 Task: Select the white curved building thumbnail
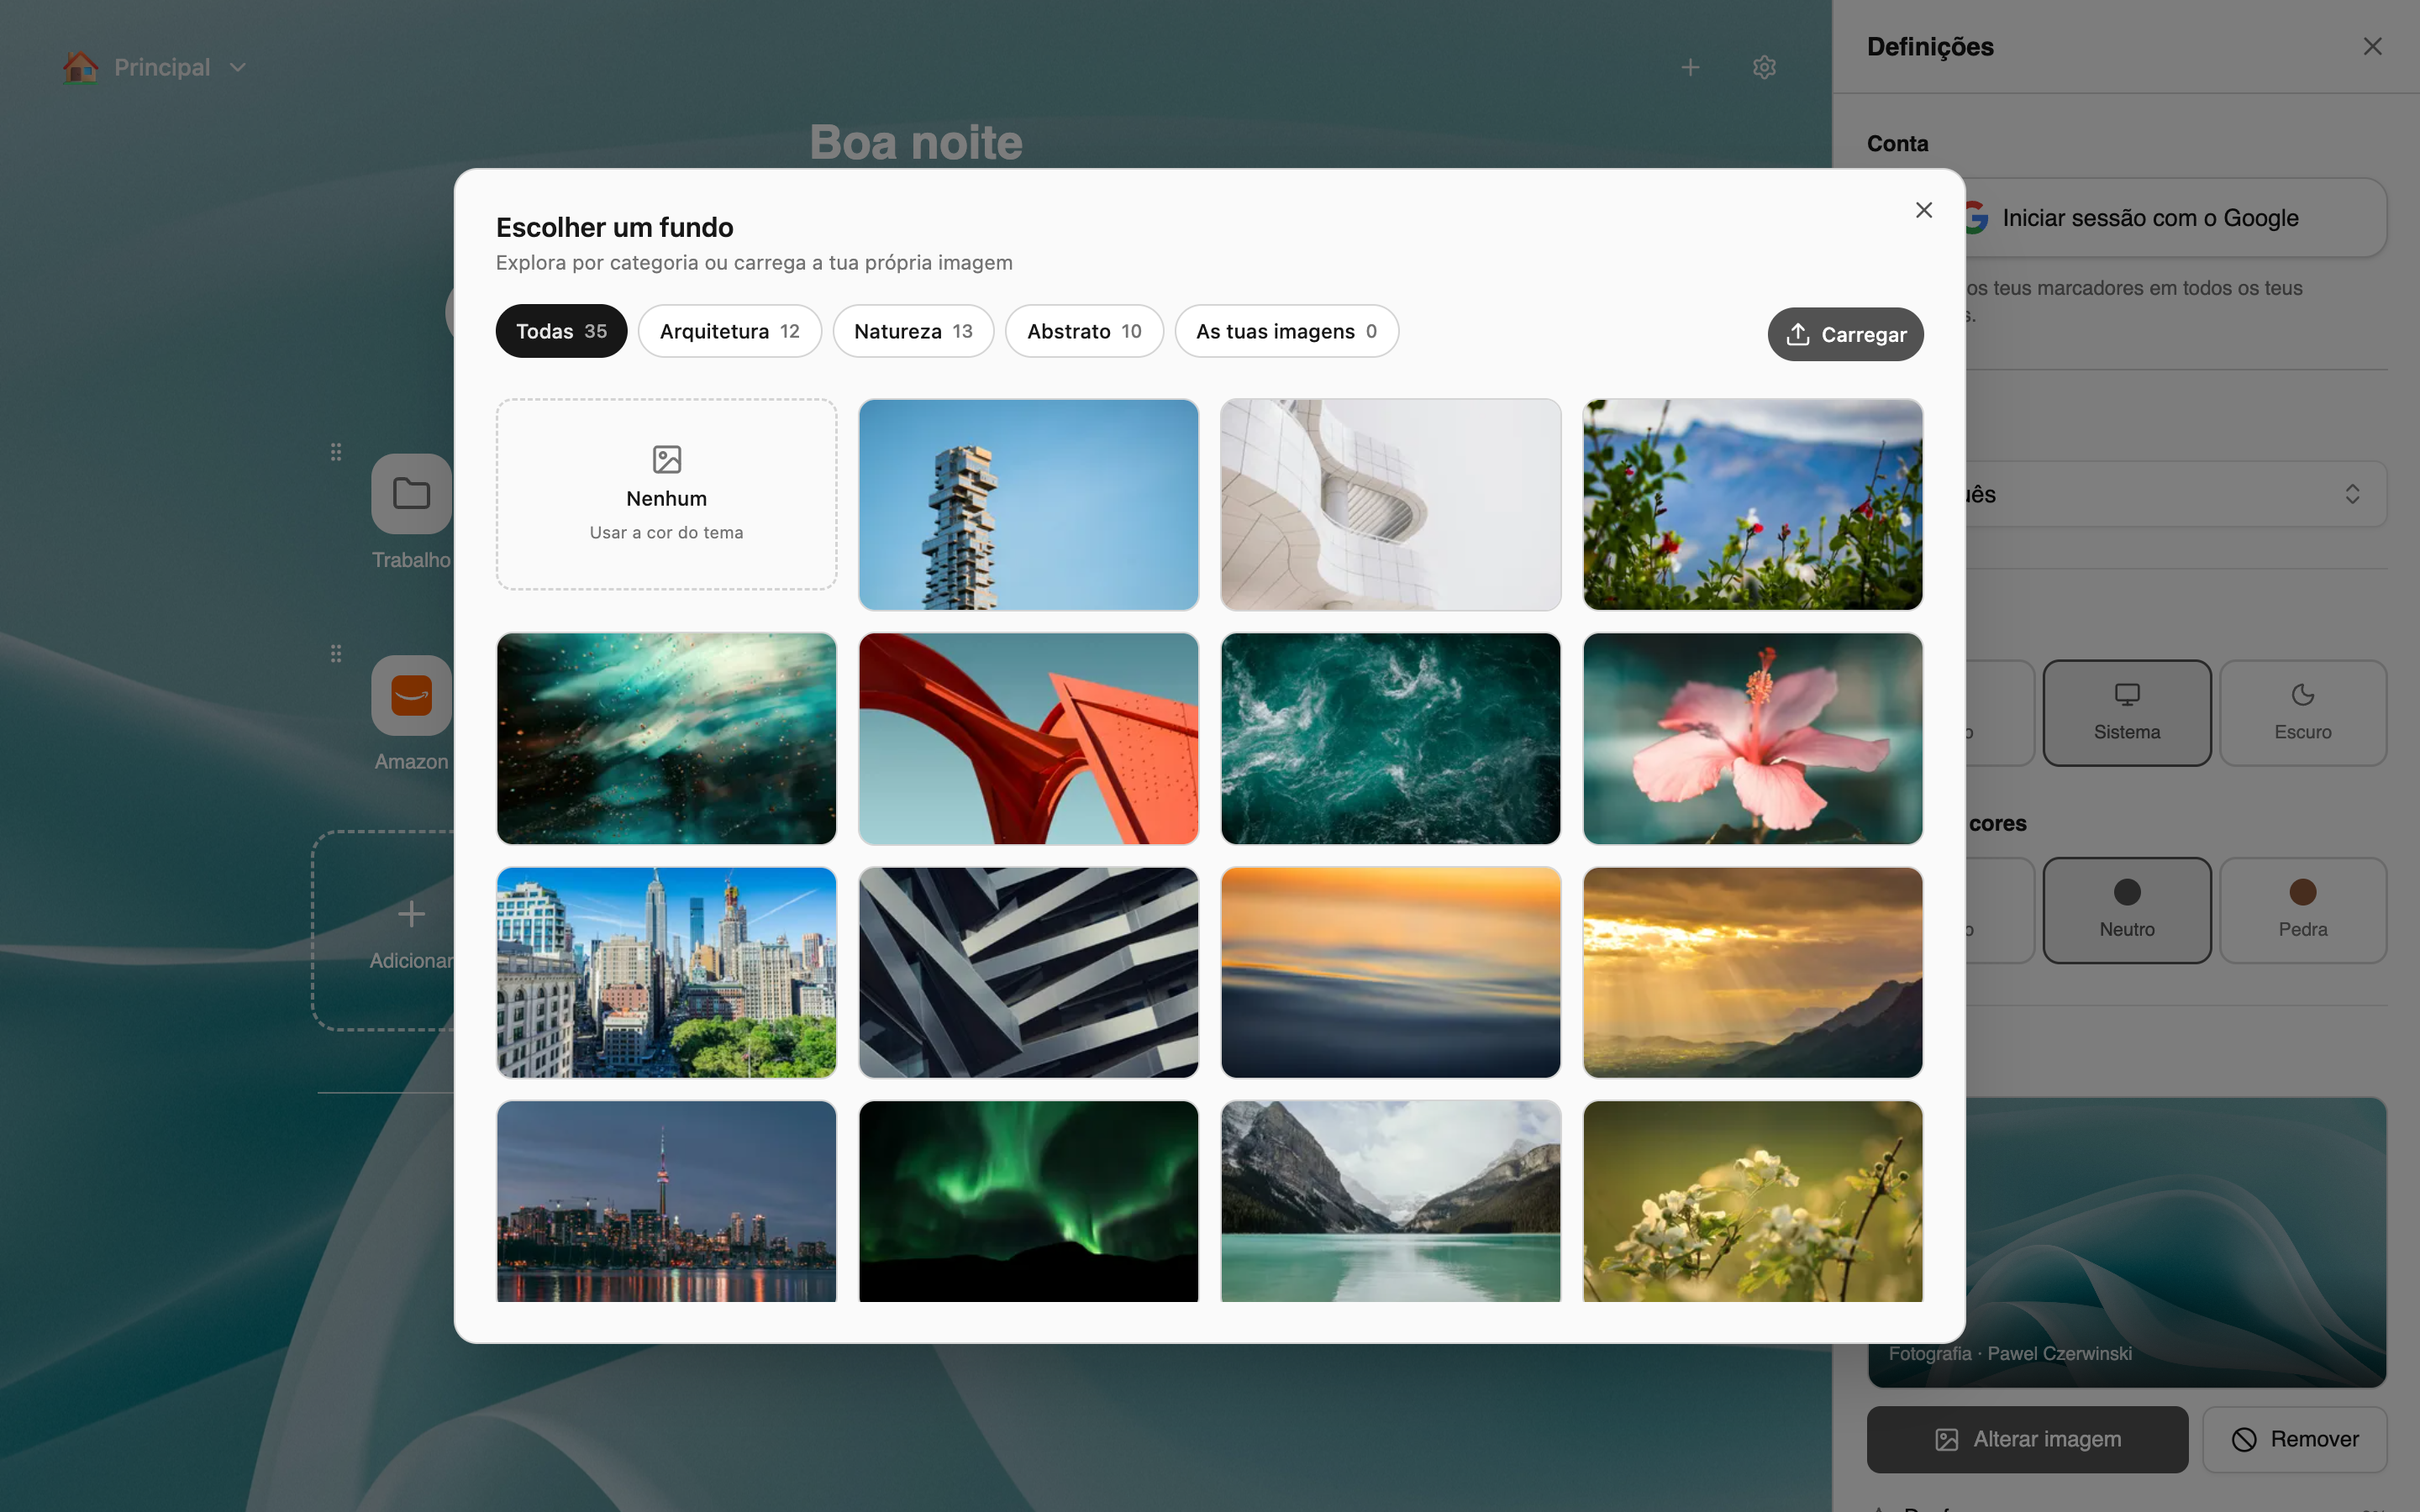point(1390,505)
